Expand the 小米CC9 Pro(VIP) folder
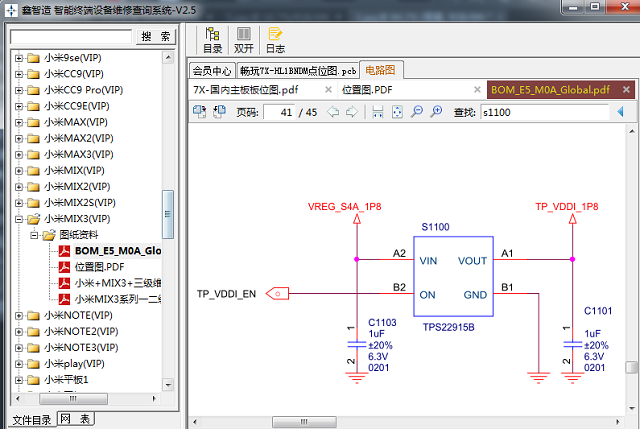The image size is (640, 429). pos(19,90)
